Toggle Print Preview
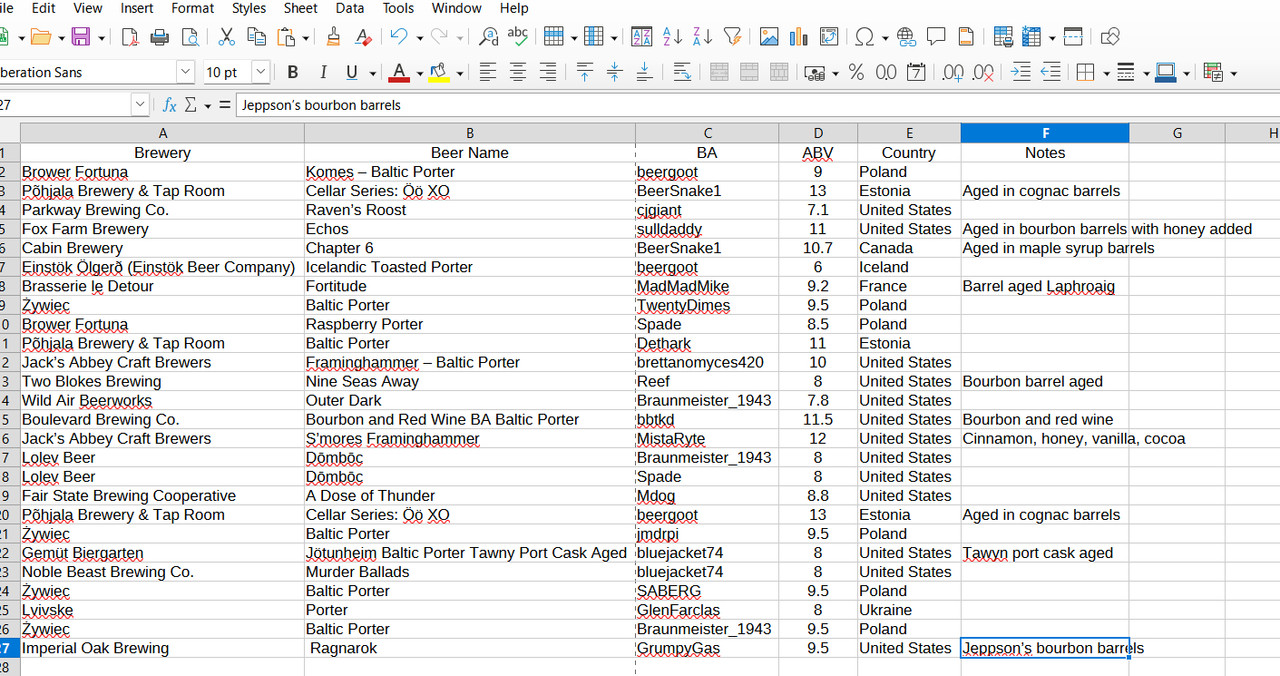Viewport: 1280px width, 676px height. pyautogui.click(x=189, y=37)
